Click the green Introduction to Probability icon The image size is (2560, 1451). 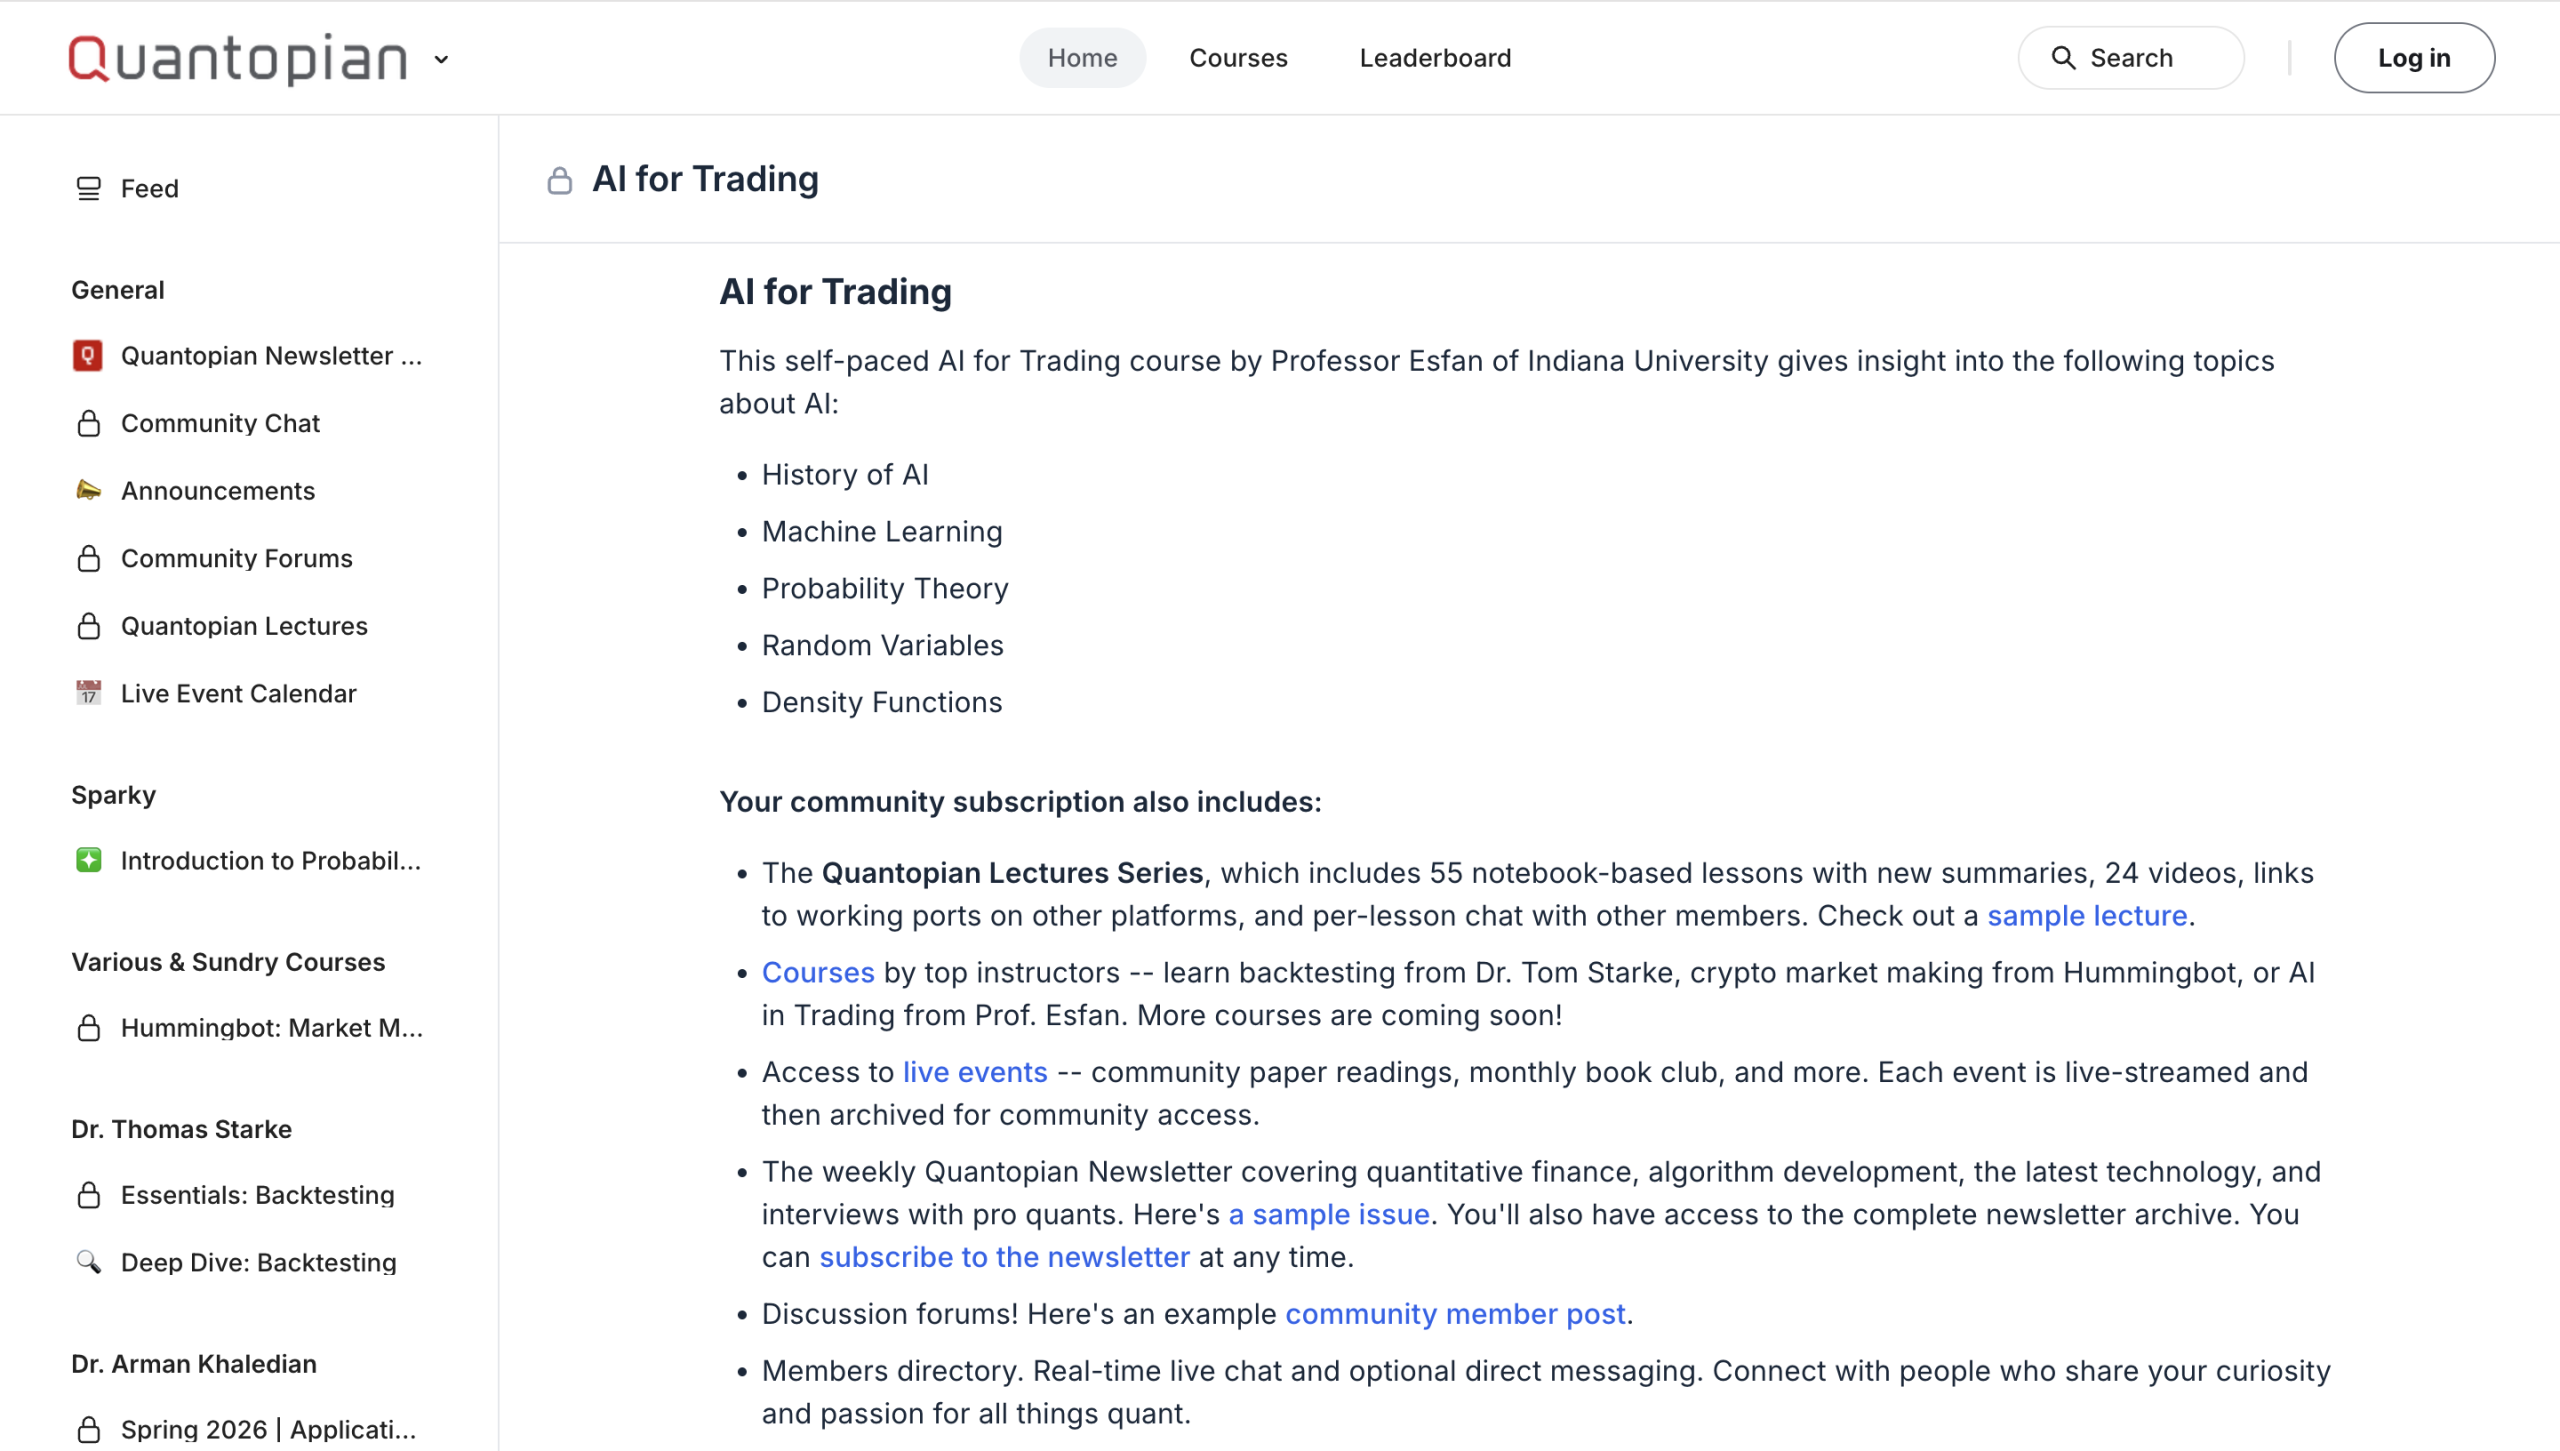88,860
